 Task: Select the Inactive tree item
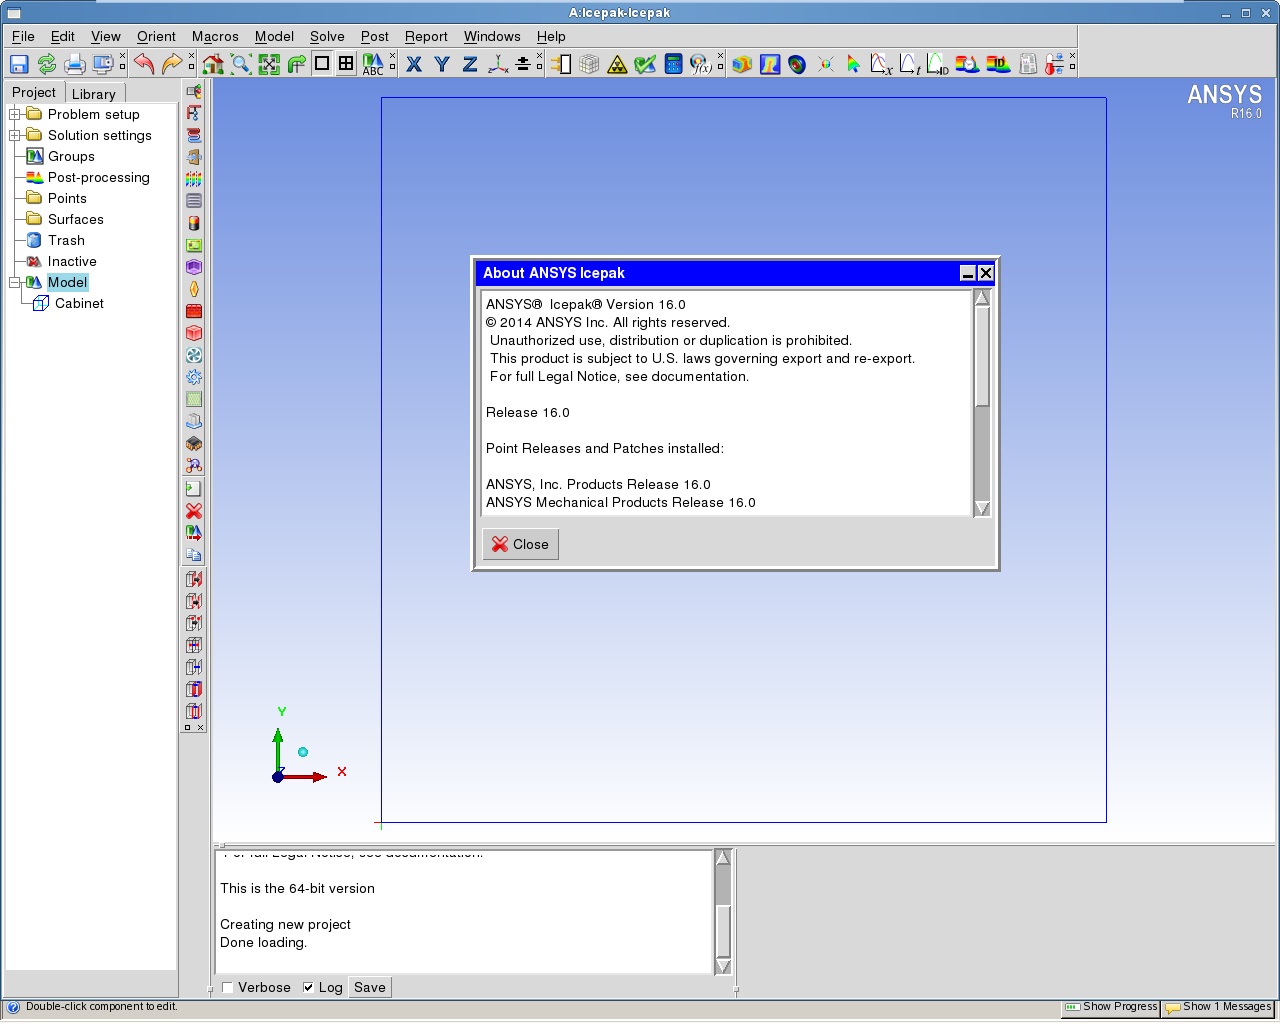(72, 261)
